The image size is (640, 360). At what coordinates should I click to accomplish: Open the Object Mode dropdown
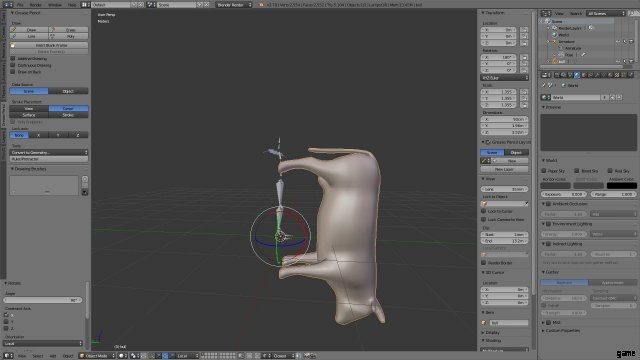coord(97,356)
